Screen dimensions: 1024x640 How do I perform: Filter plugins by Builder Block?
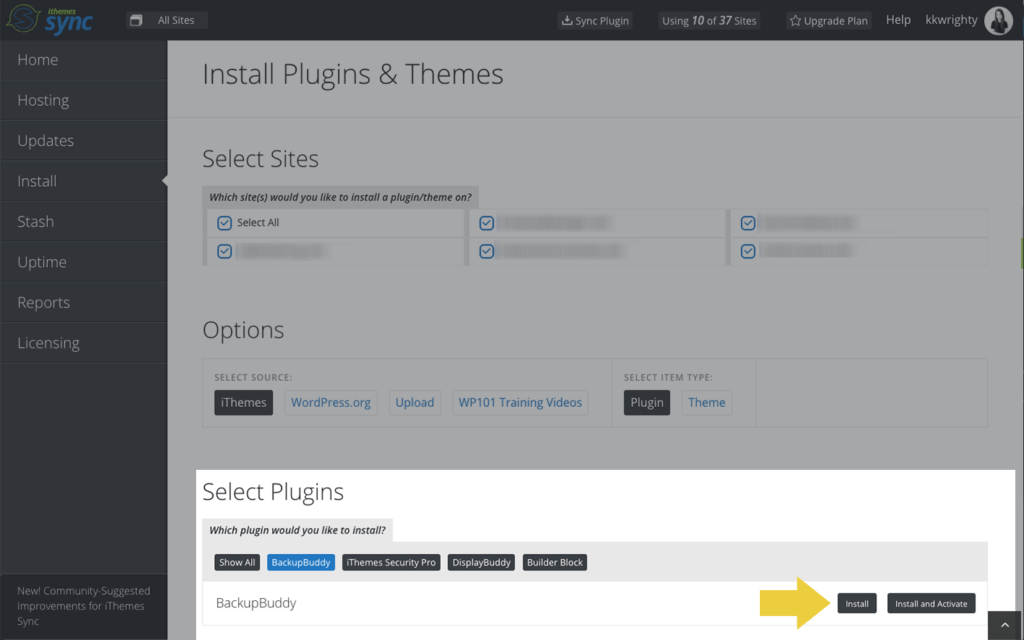(555, 562)
